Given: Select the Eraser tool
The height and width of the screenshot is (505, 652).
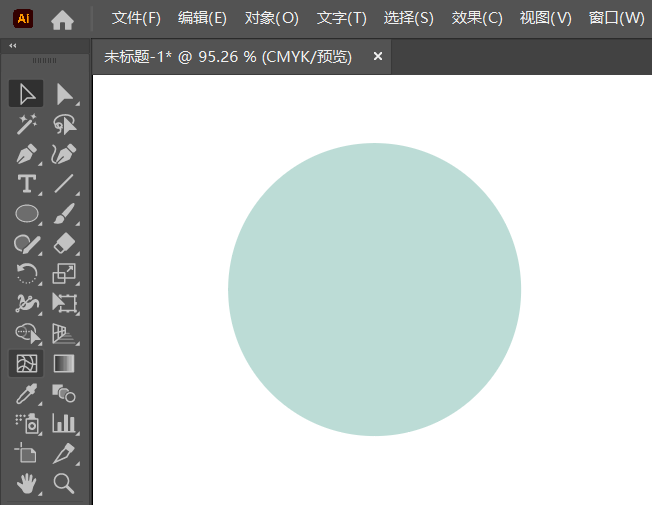Looking at the screenshot, I should tap(64, 244).
